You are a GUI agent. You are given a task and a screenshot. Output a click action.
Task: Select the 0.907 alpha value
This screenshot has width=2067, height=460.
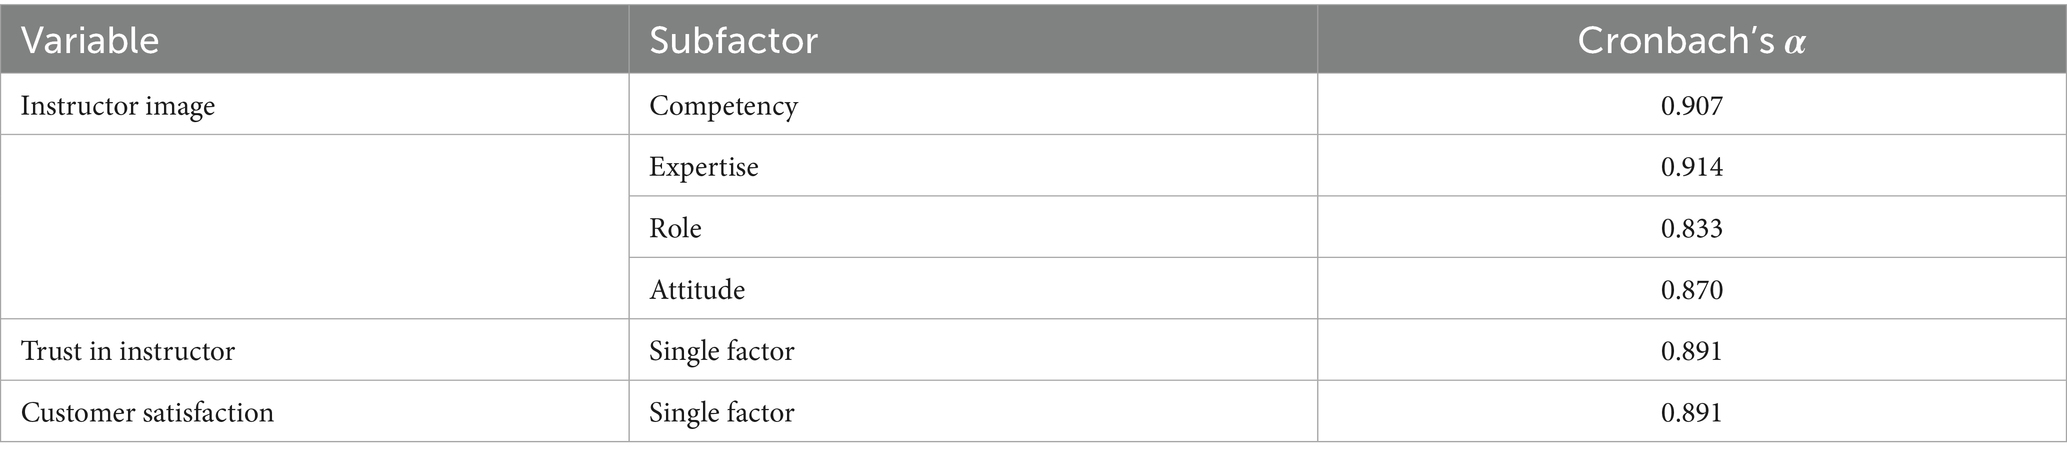click(x=1691, y=106)
